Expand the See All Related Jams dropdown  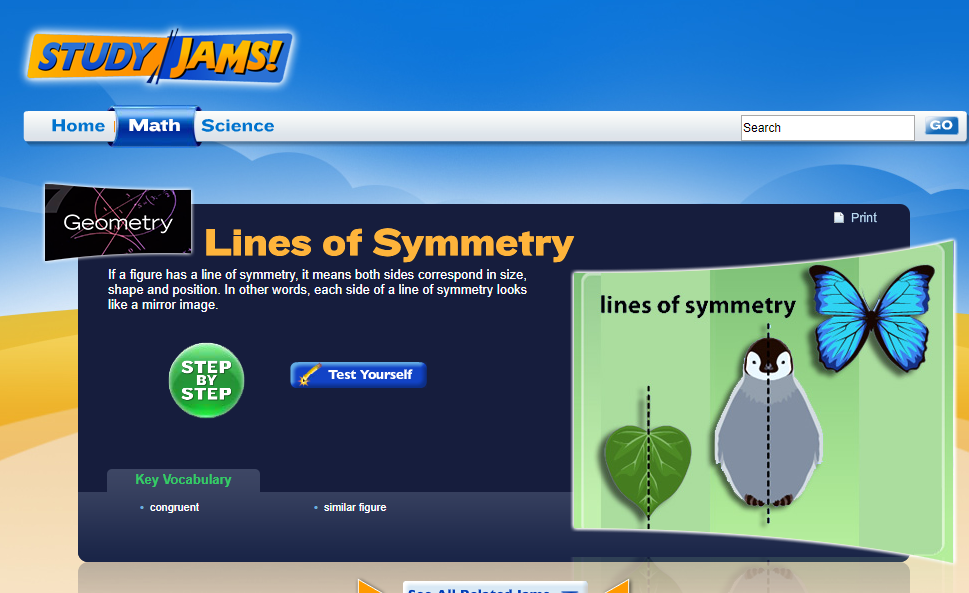[494, 589]
